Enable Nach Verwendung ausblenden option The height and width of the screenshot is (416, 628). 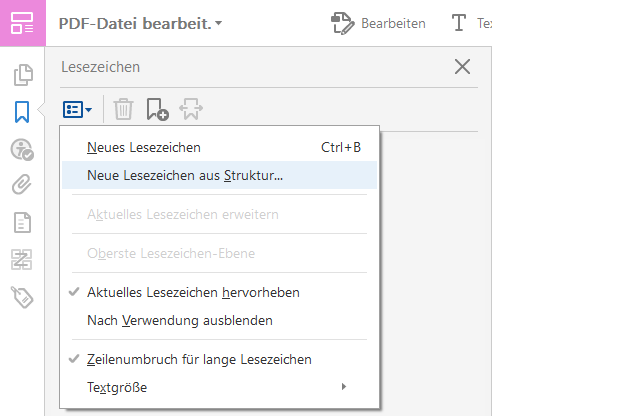[x=180, y=321]
